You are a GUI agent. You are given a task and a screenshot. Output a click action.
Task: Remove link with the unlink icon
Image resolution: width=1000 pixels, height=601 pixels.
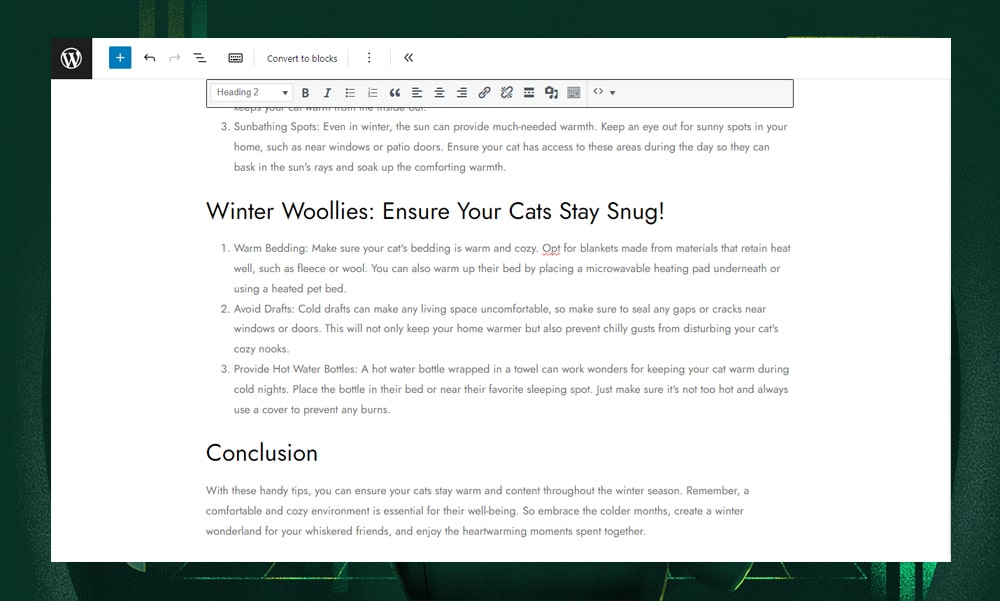point(506,93)
